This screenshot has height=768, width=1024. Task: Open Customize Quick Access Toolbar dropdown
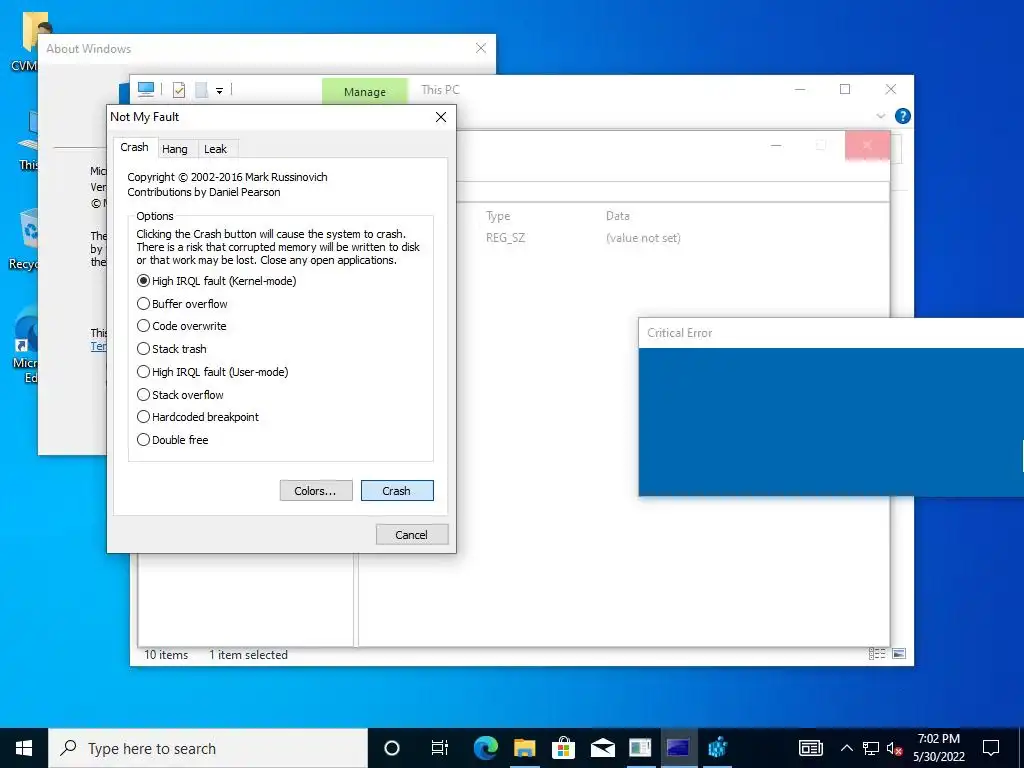pyautogui.click(x=219, y=91)
